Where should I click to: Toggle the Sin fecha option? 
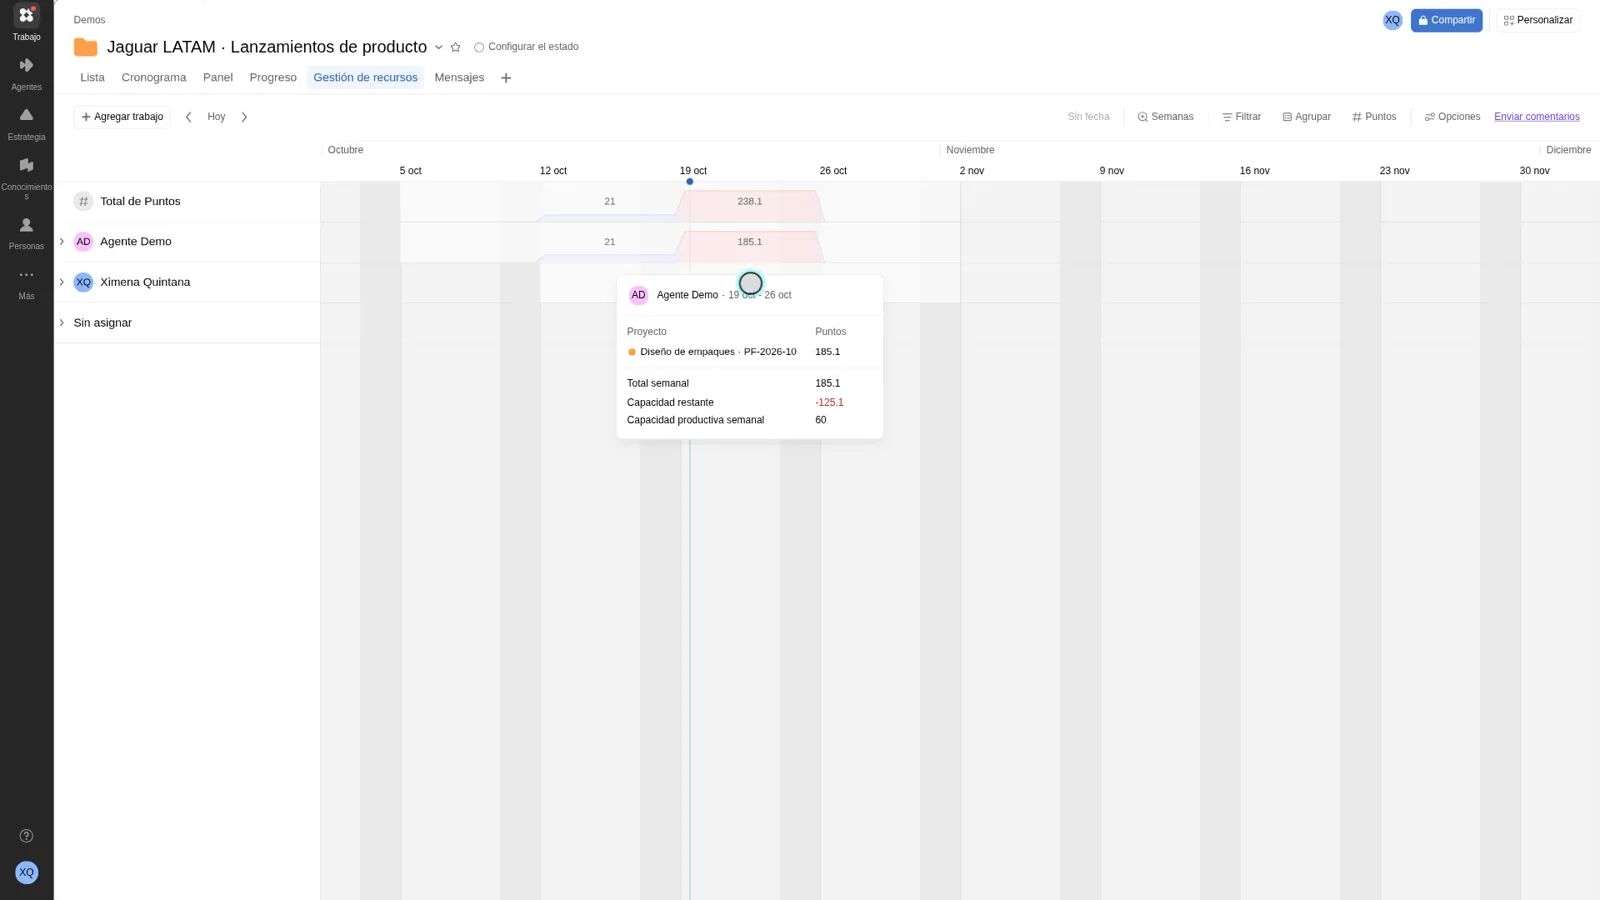coord(1088,117)
